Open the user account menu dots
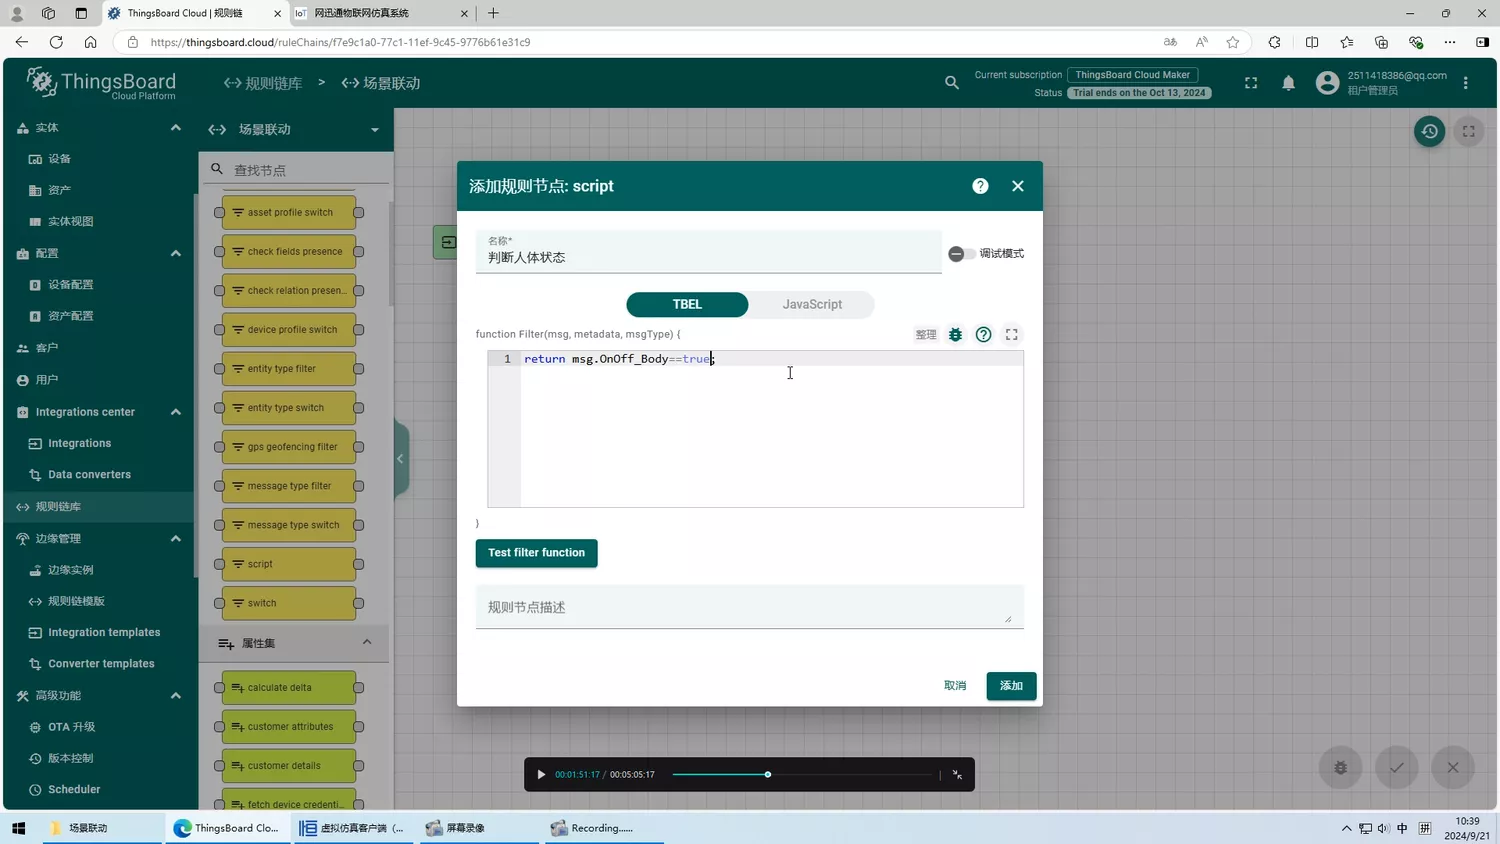The image size is (1500, 844). tap(1465, 83)
